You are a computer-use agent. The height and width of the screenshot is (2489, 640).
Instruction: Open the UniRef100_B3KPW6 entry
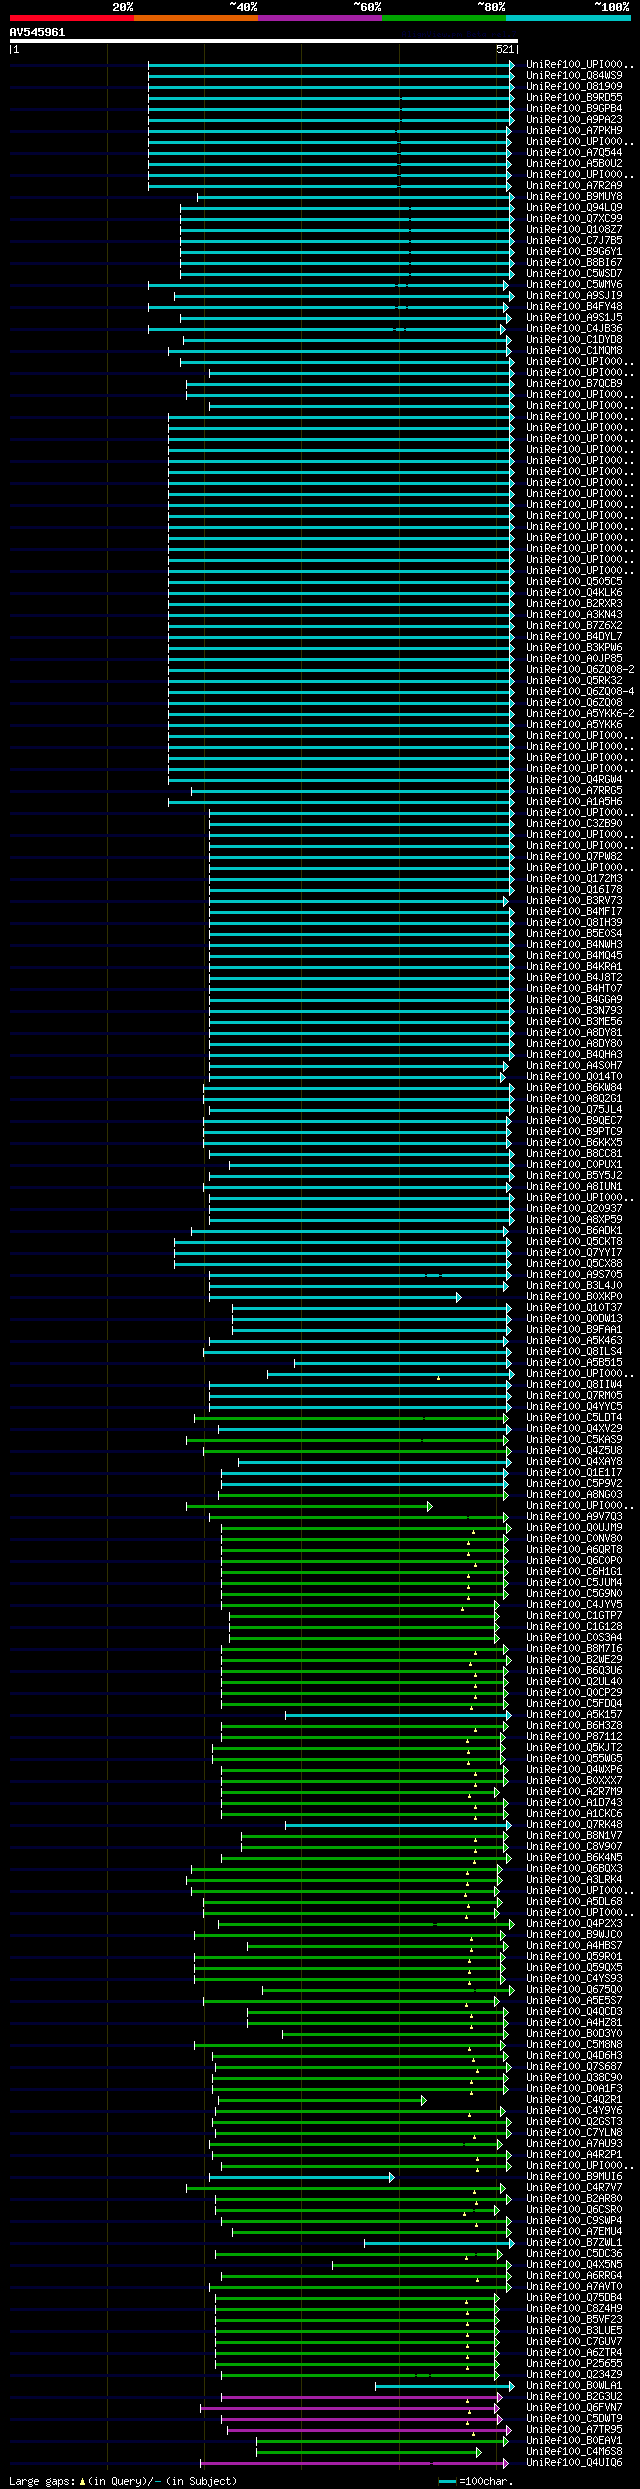pos(574,647)
